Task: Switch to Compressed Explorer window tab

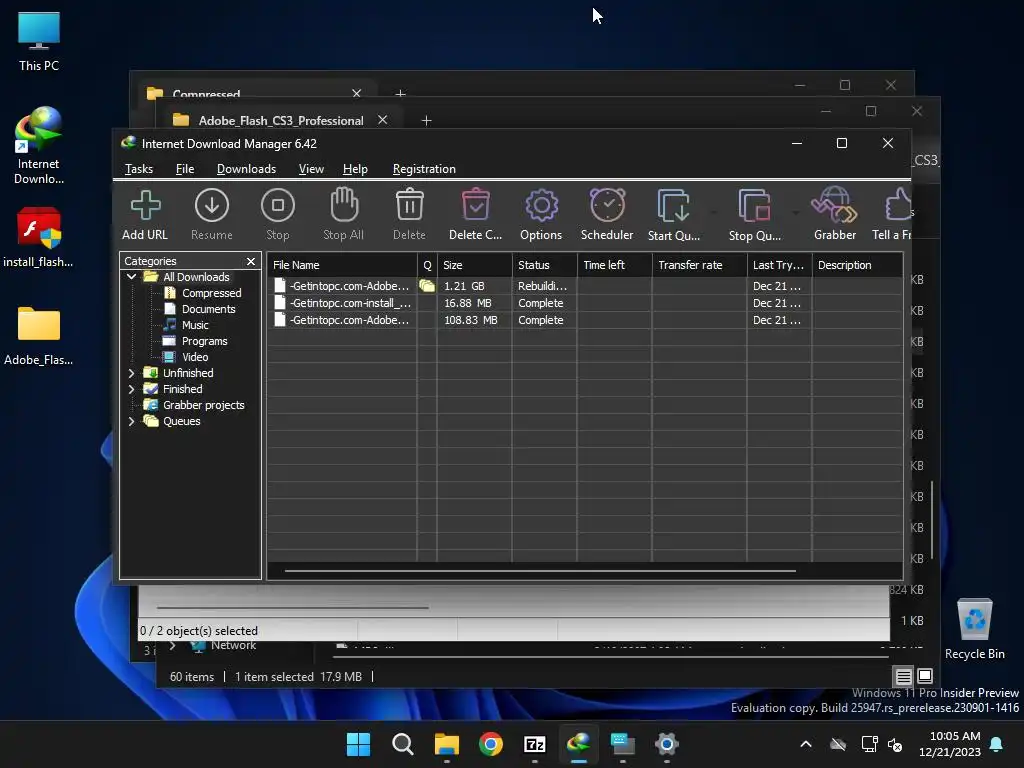Action: tap(206, 94)
